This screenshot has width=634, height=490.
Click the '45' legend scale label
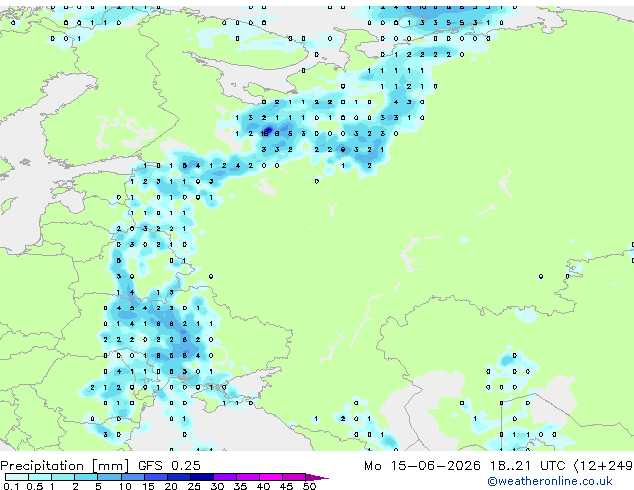coord(286,486)
